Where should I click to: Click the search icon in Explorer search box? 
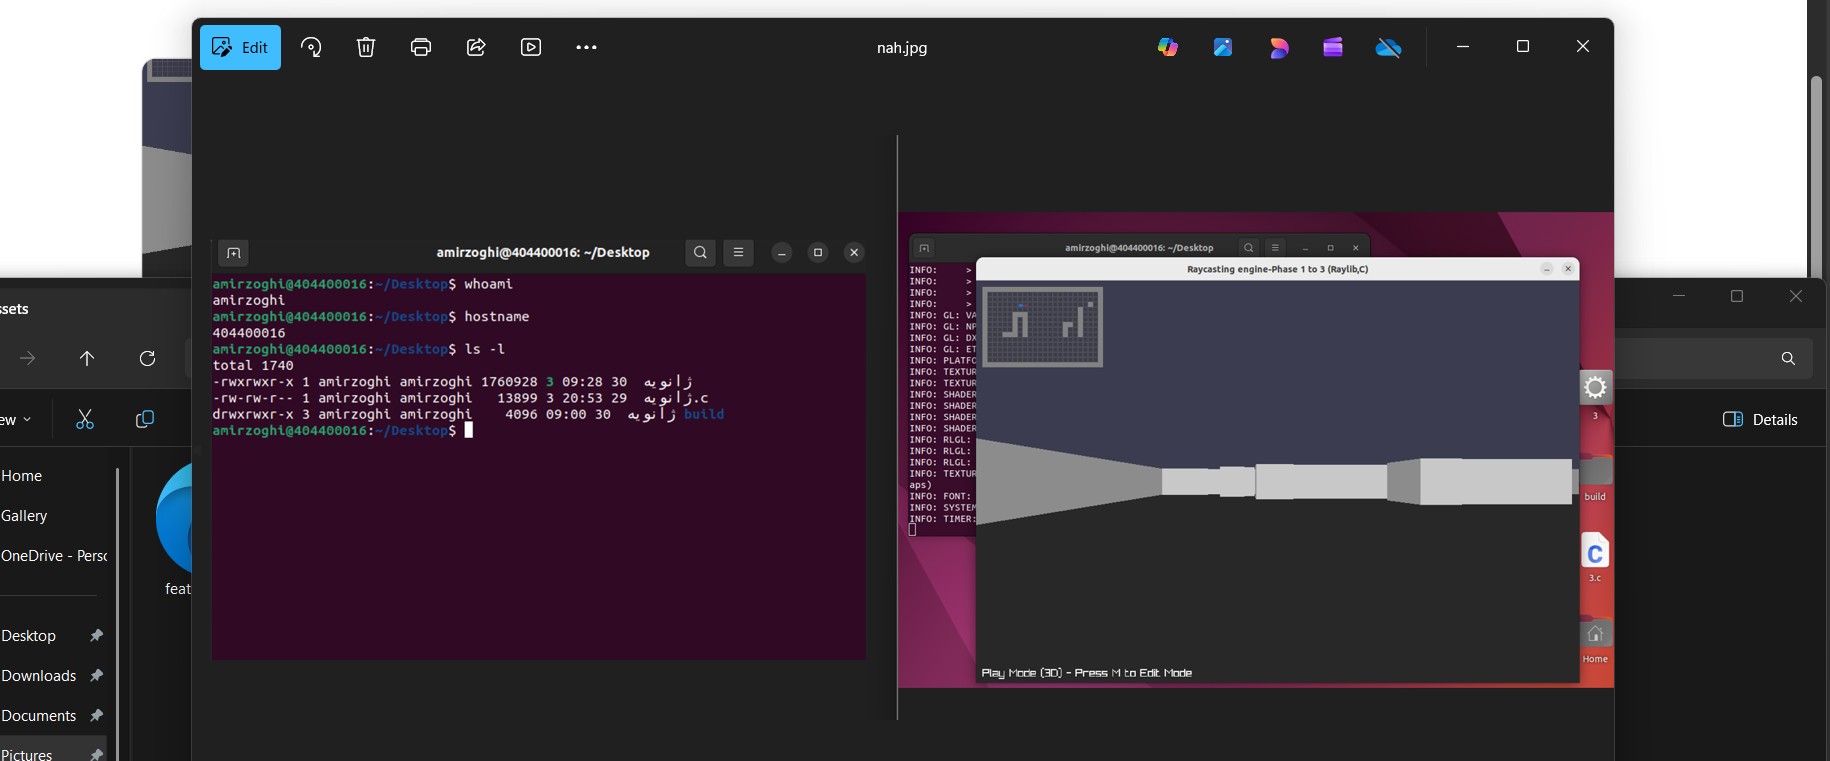[x=1788, y=358]
